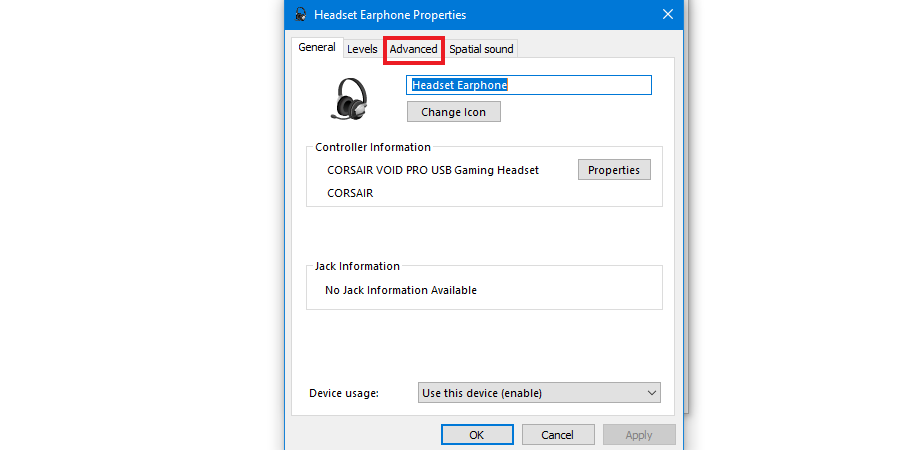Screen dimensions: 900x450
Task: Select the Spatial sound tab
Action: tap(481, 49)
